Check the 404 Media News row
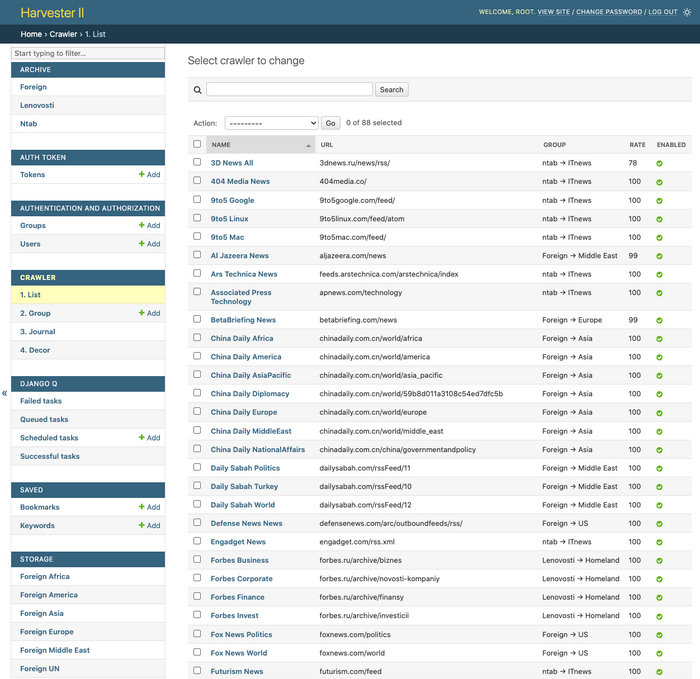The image size is (700, 679). pos(197,180)
